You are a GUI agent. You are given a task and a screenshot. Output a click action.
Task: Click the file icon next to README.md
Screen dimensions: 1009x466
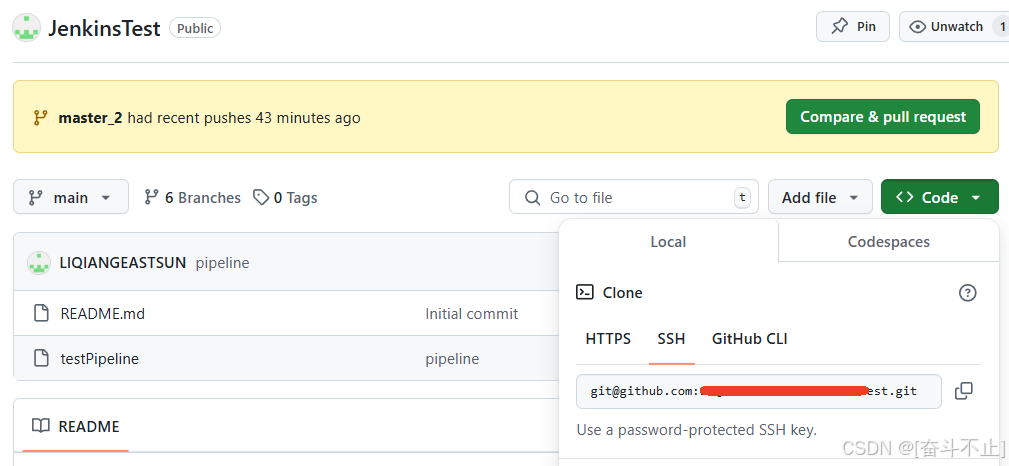point(41,313)
